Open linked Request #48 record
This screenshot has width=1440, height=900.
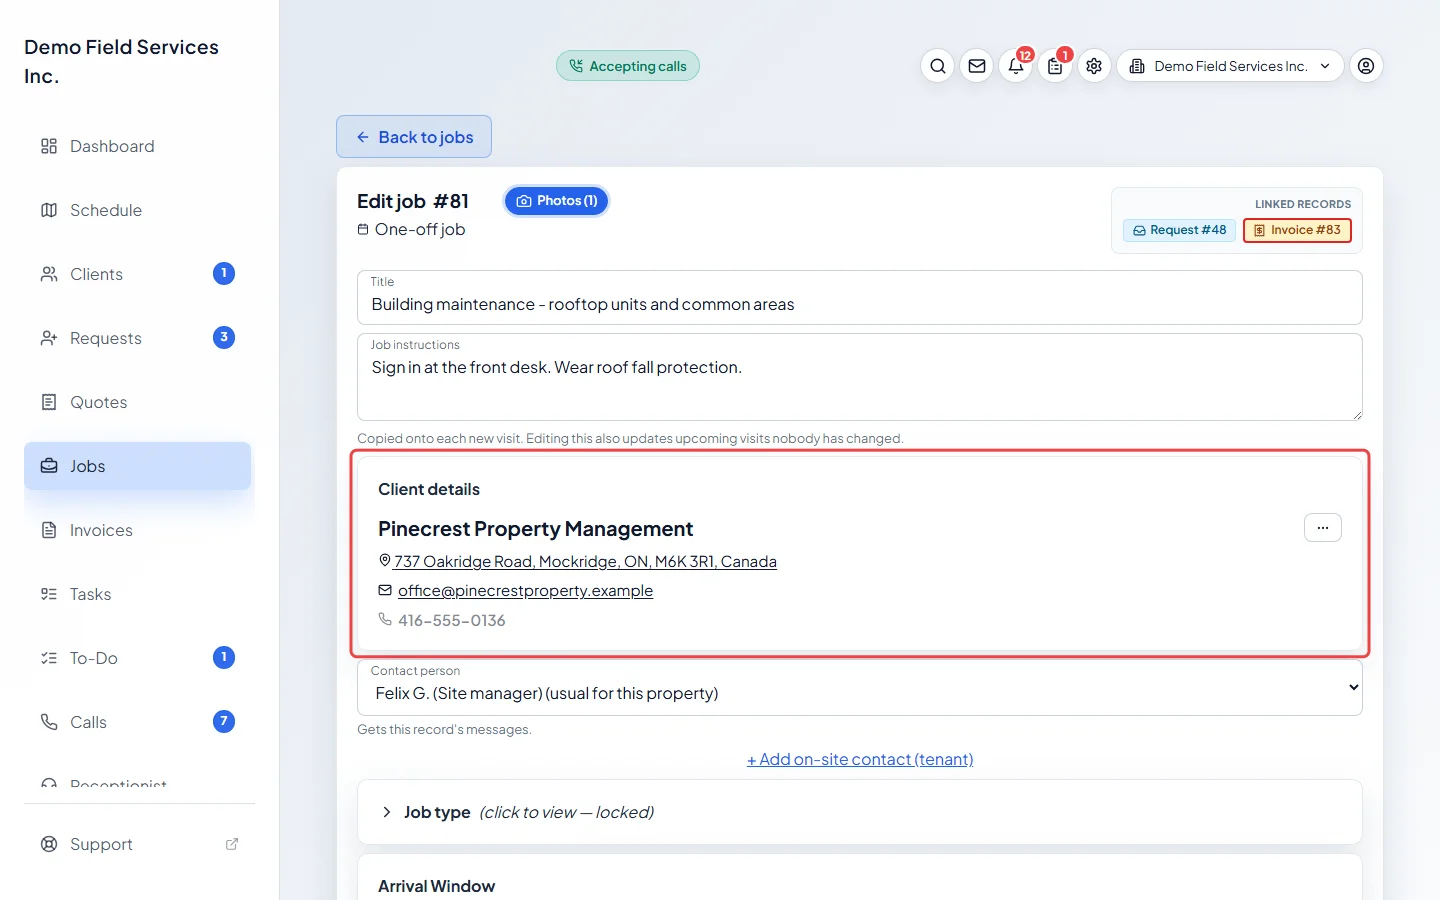[x=1180, y=230]
